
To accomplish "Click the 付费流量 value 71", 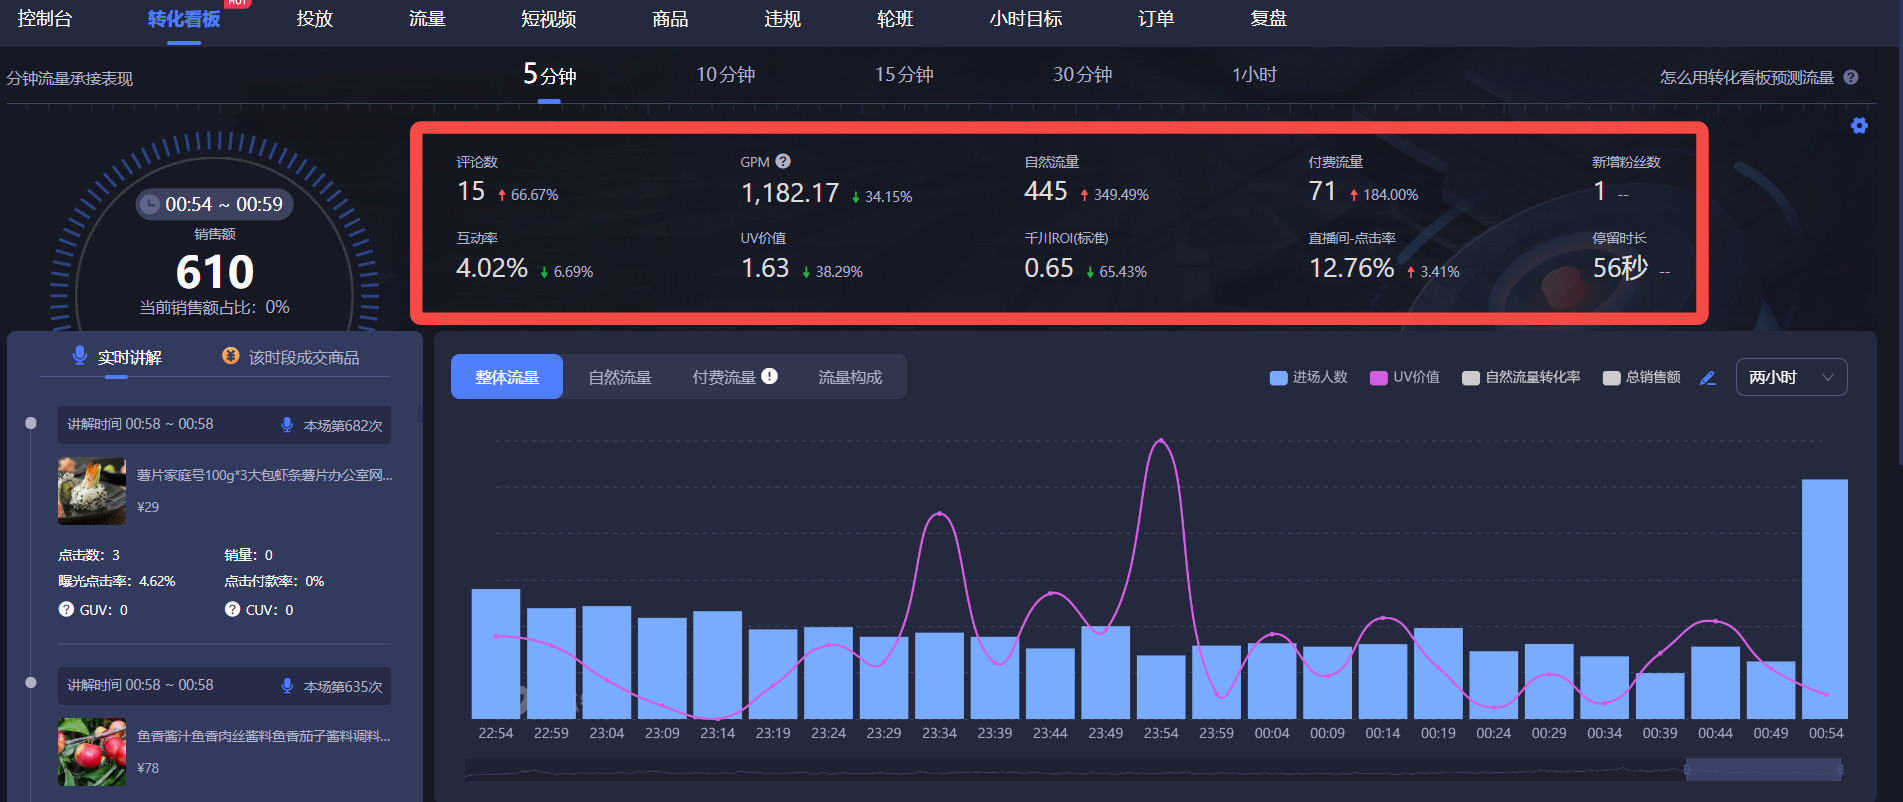I will pos(1322,191).
